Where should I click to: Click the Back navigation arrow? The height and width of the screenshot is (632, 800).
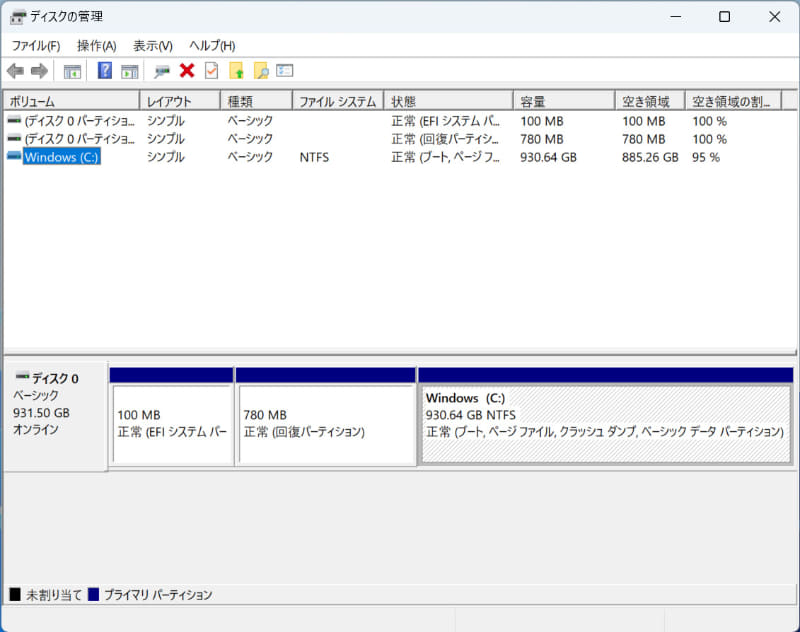tap(14, 70)
